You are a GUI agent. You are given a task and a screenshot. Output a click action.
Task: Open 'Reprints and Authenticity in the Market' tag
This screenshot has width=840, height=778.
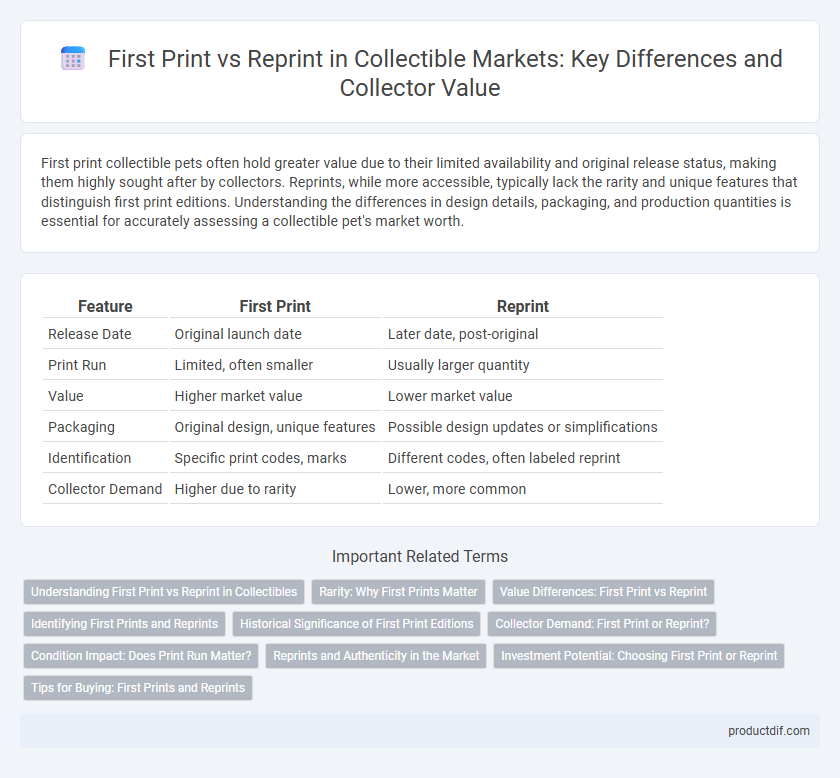coord(376,656)
